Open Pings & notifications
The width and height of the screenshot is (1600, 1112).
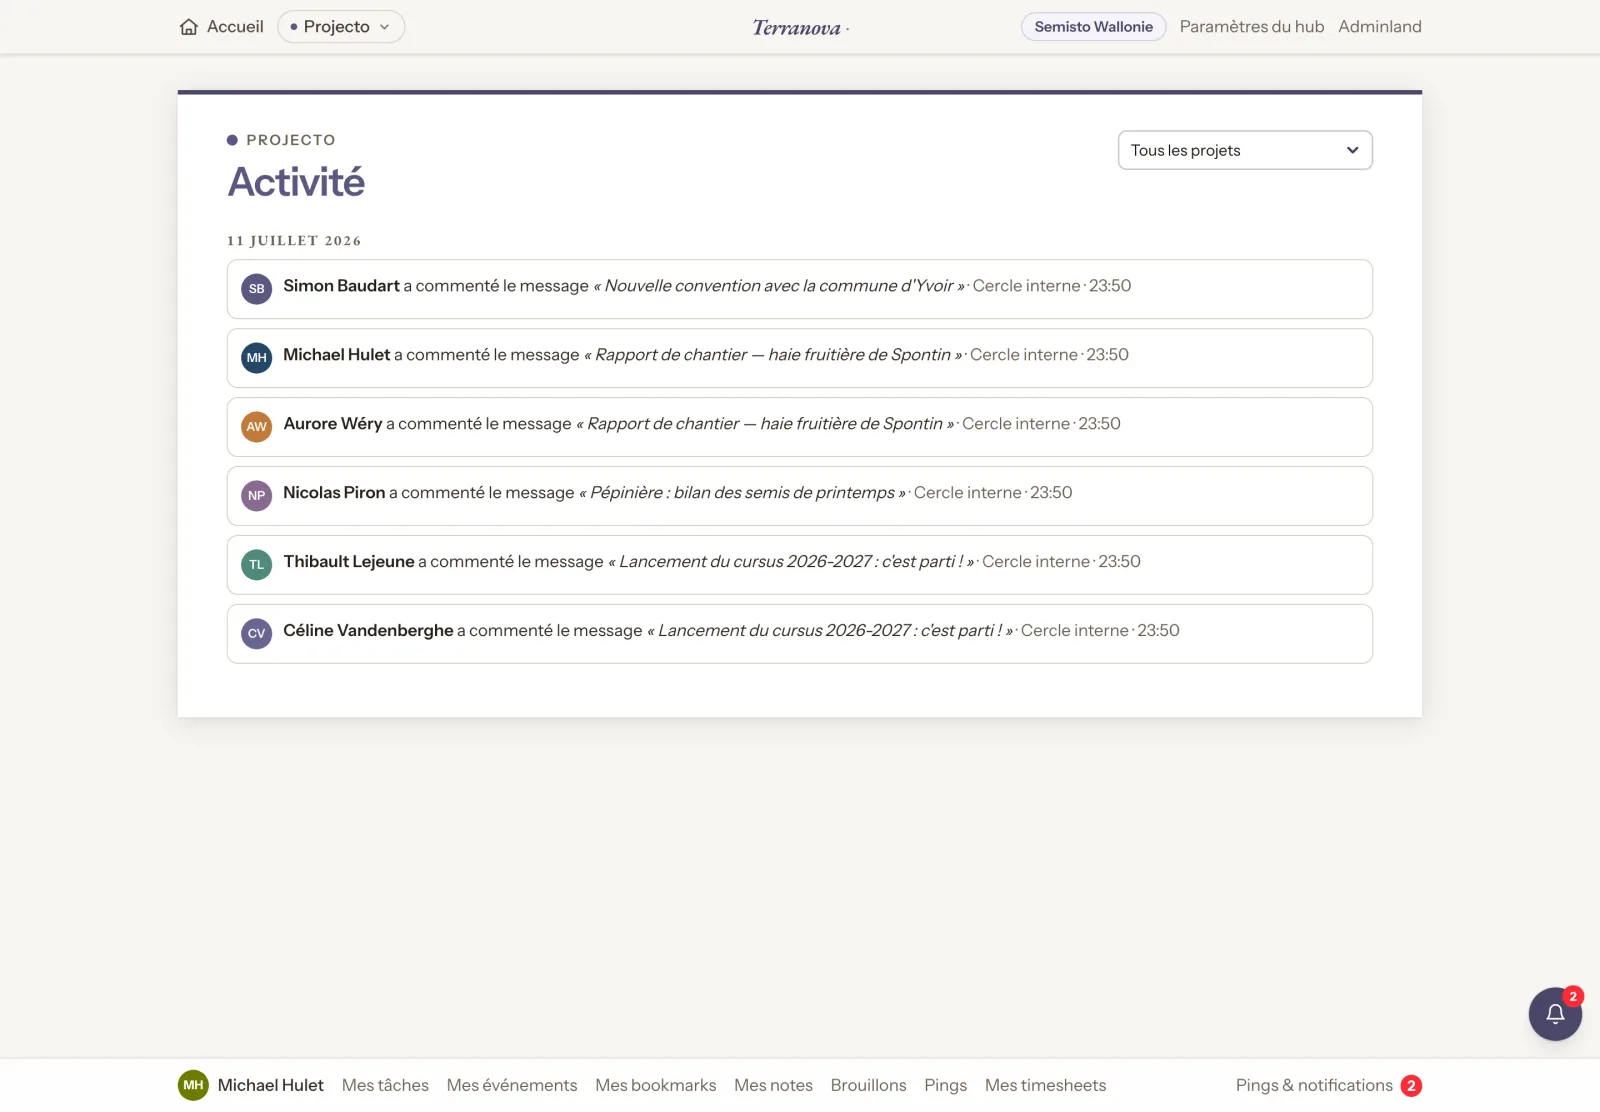1314,1085
